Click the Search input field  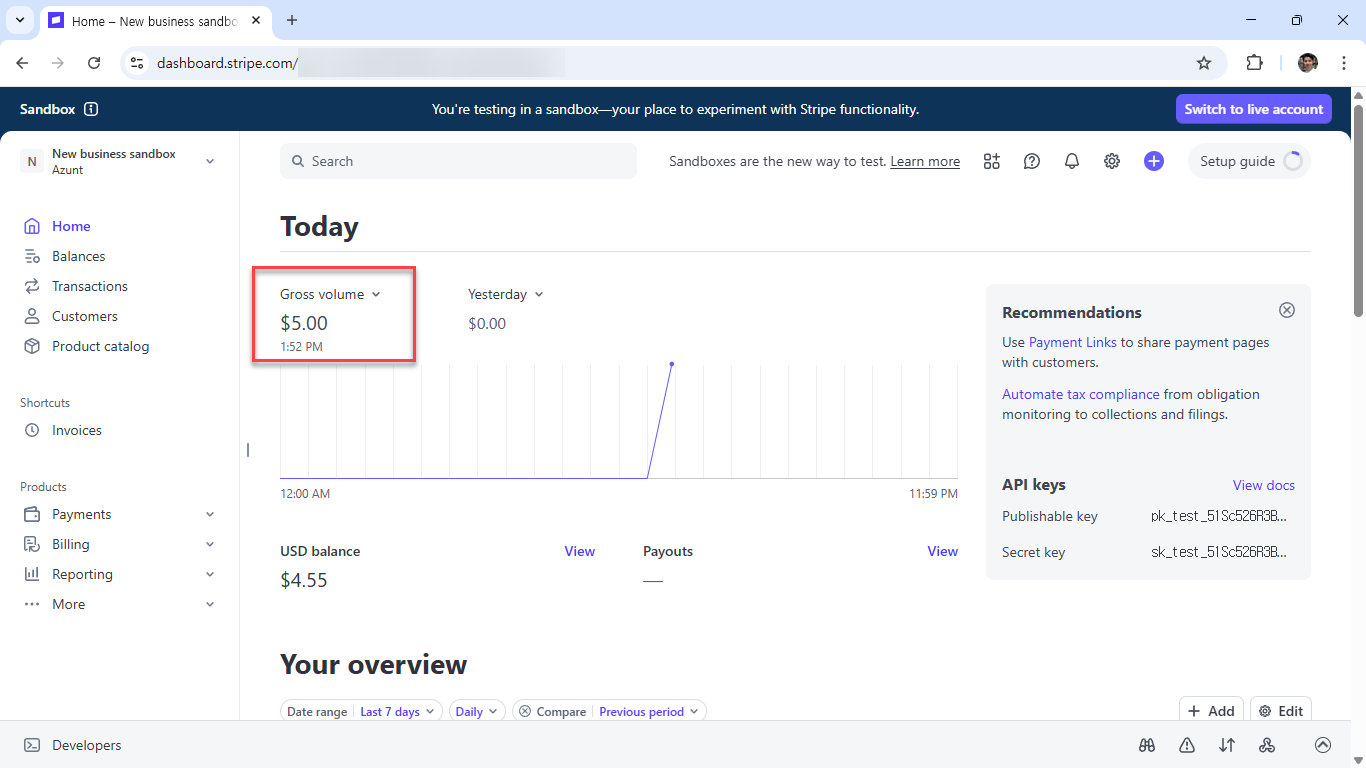[458, 161]
